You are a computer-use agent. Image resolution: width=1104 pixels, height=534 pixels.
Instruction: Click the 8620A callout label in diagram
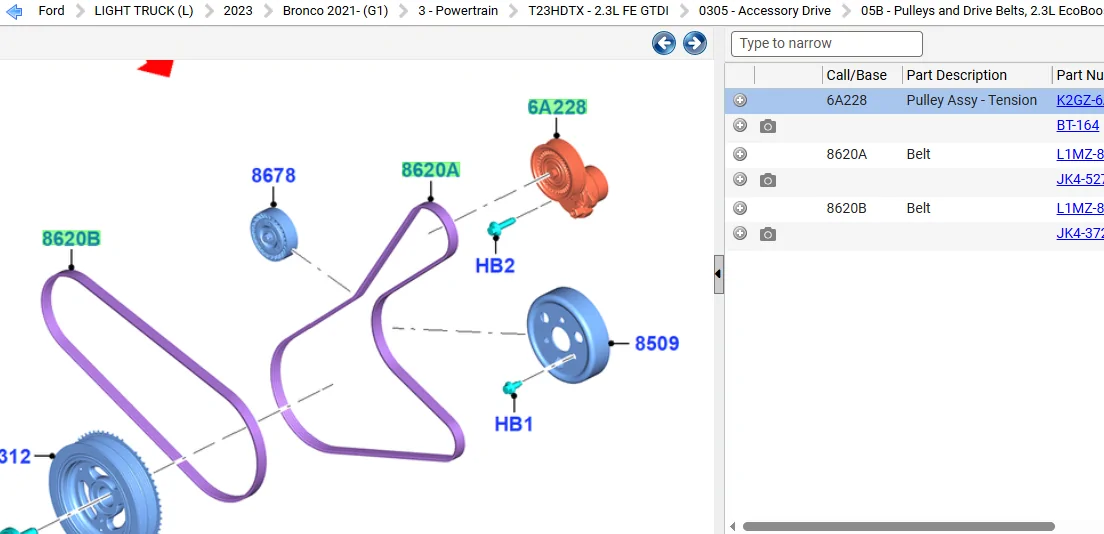click(x=430, y=170)
